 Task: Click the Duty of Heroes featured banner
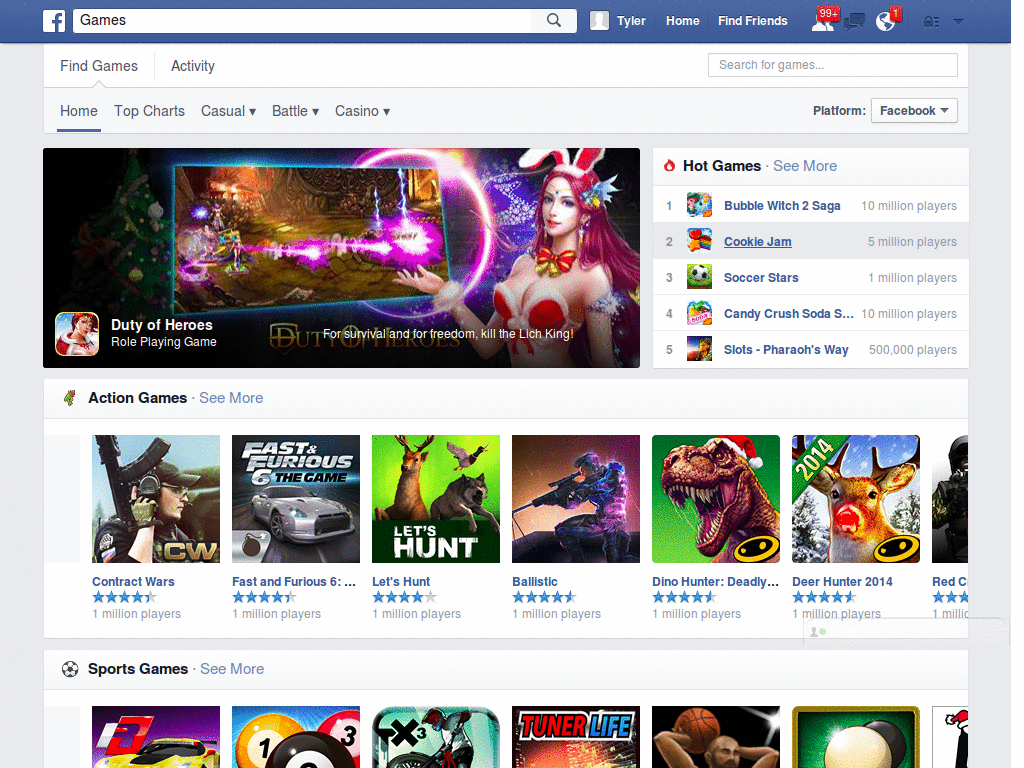point(342,258)
